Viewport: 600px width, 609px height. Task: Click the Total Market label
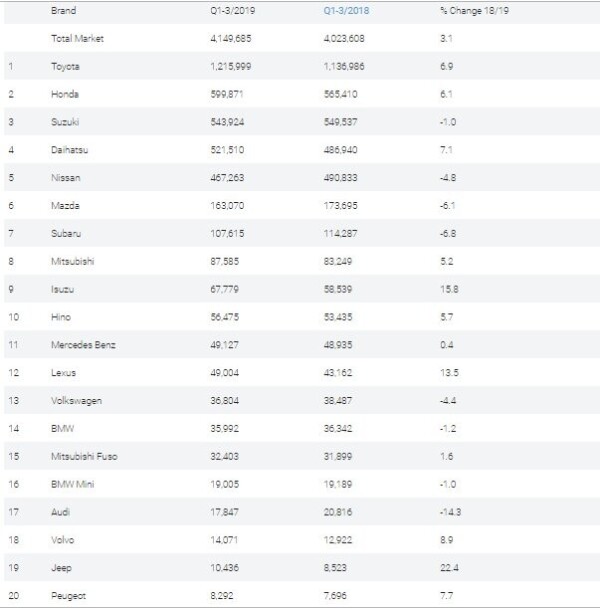coord(77,38)
